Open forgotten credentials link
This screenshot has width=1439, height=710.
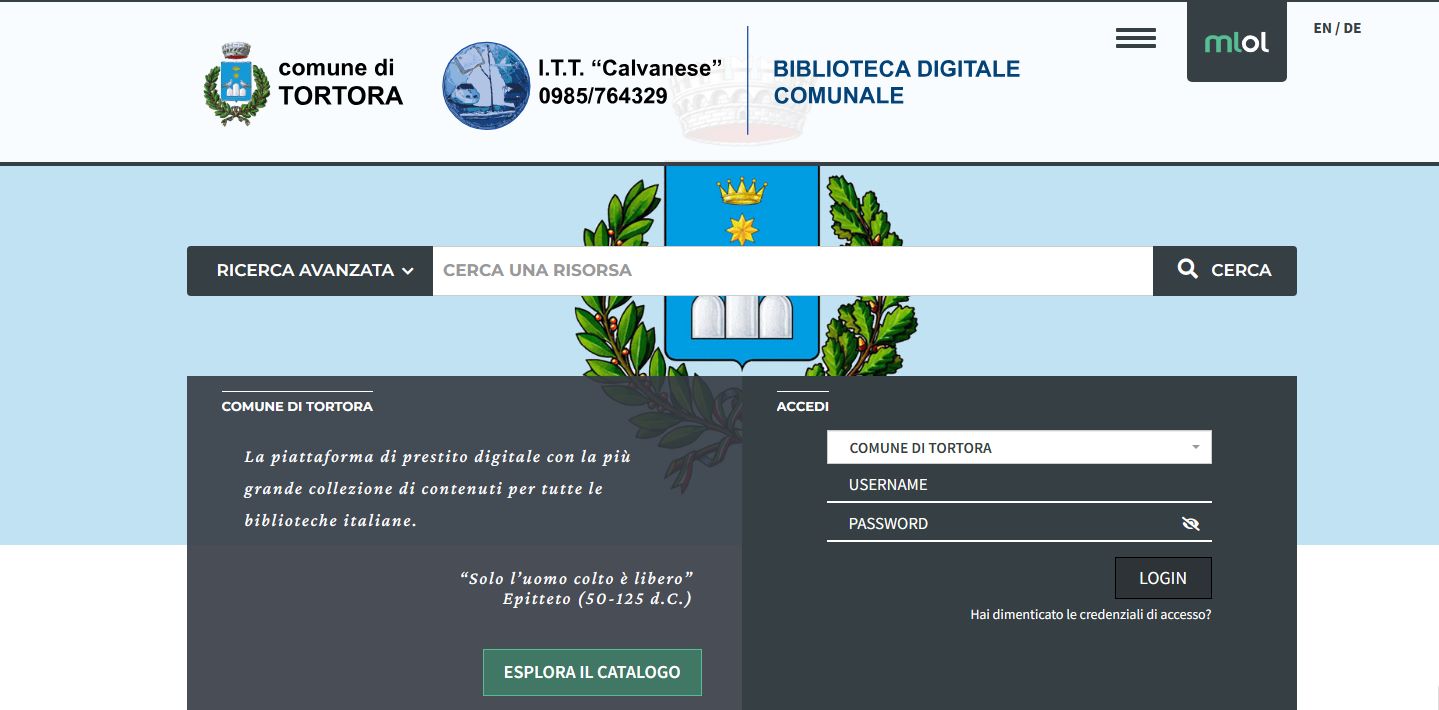pos(1090,615)
